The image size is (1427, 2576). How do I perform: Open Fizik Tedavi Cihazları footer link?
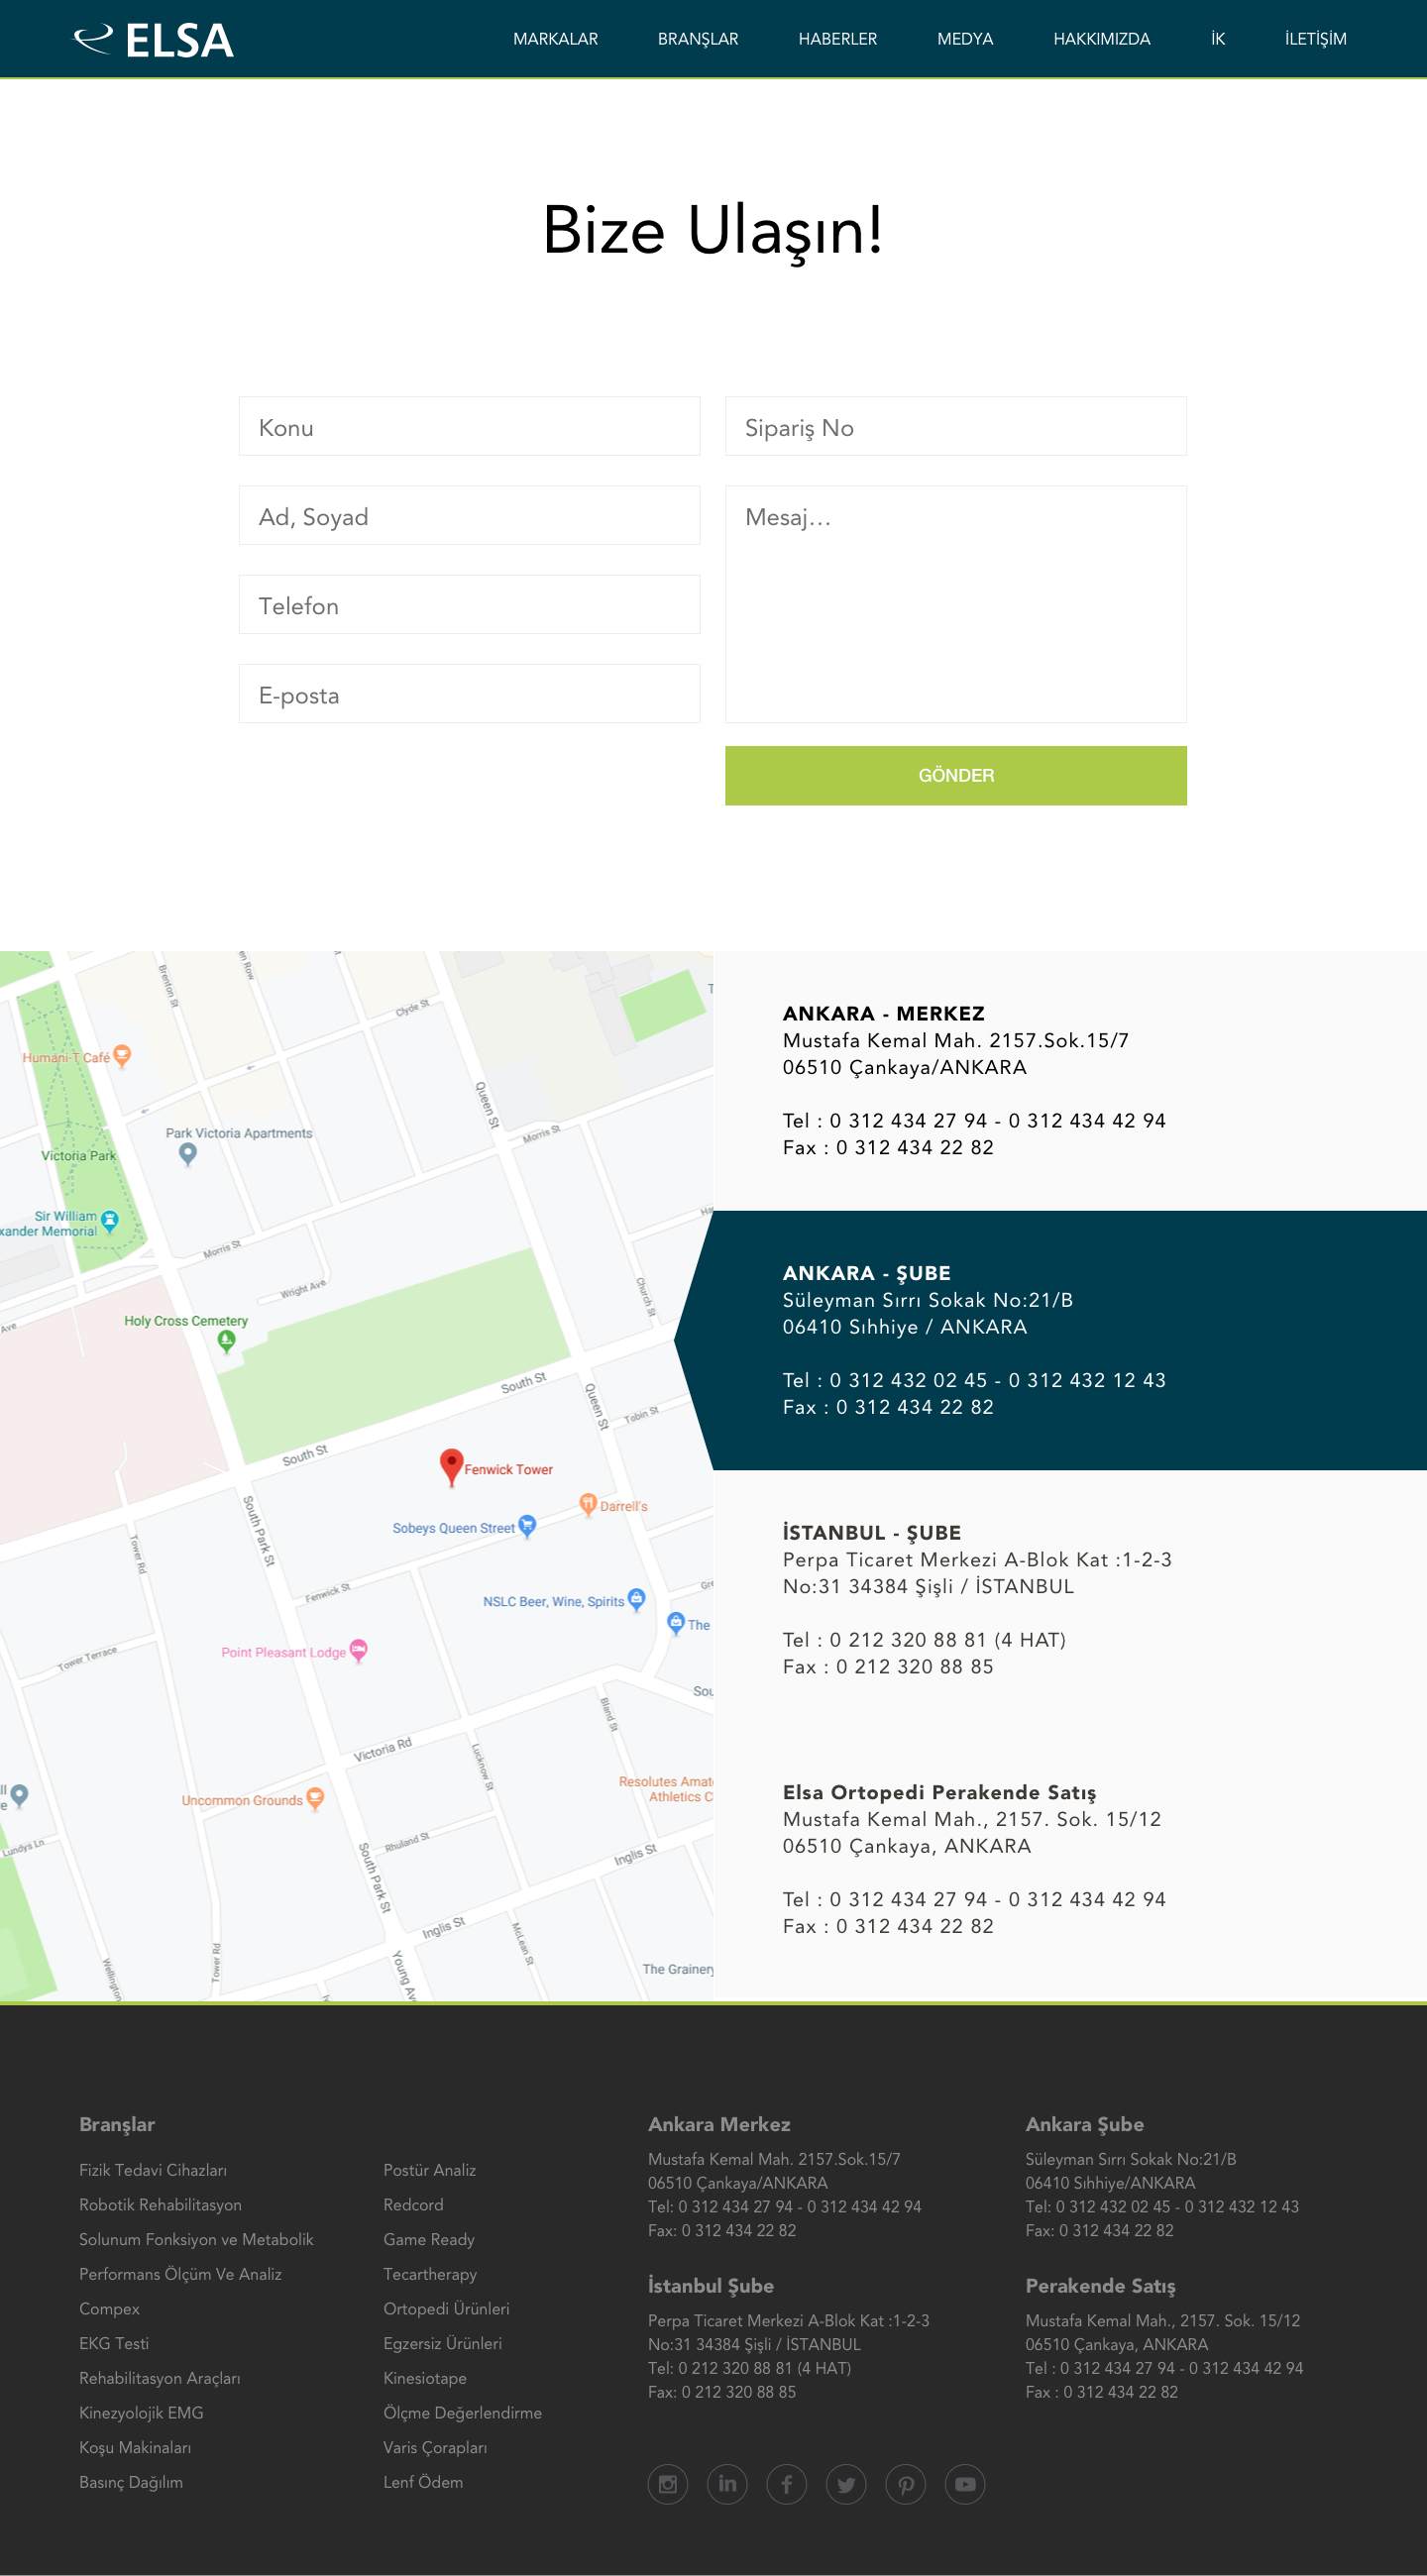153,2170
